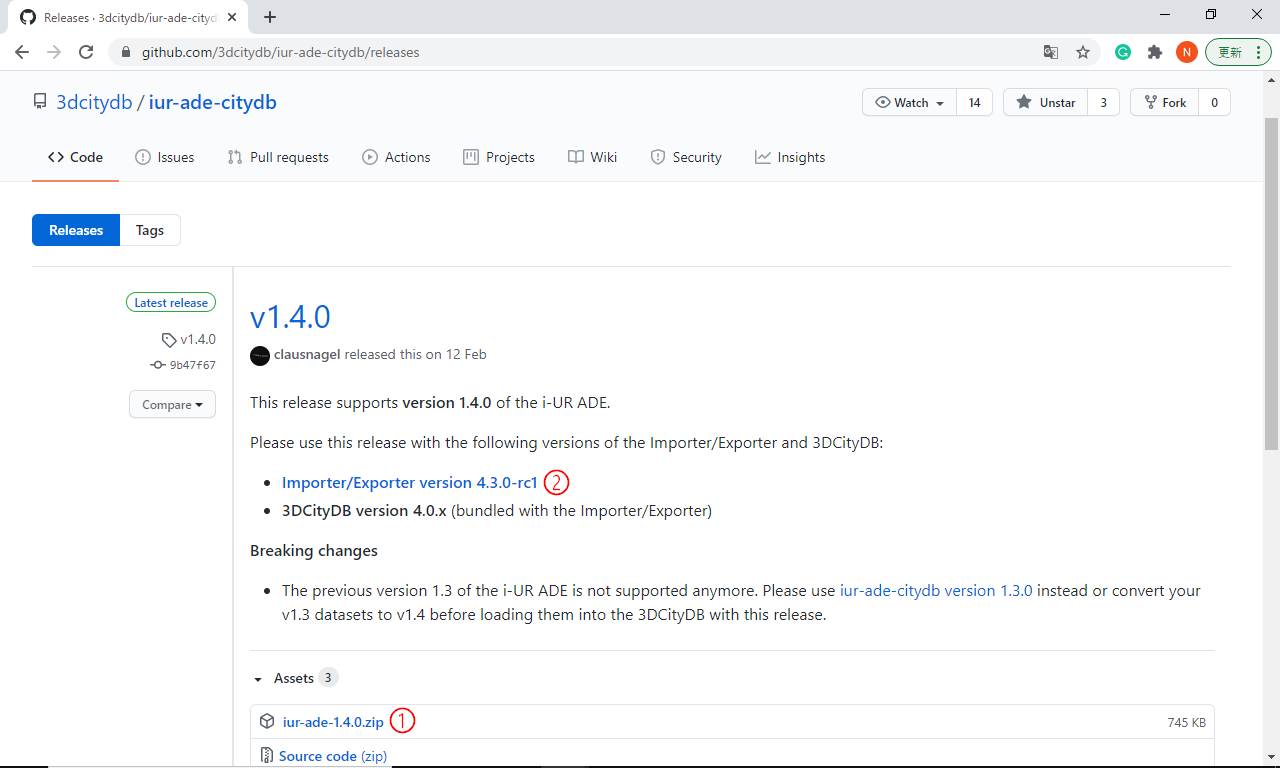Go back using the browser back arrow

(22, 52)
